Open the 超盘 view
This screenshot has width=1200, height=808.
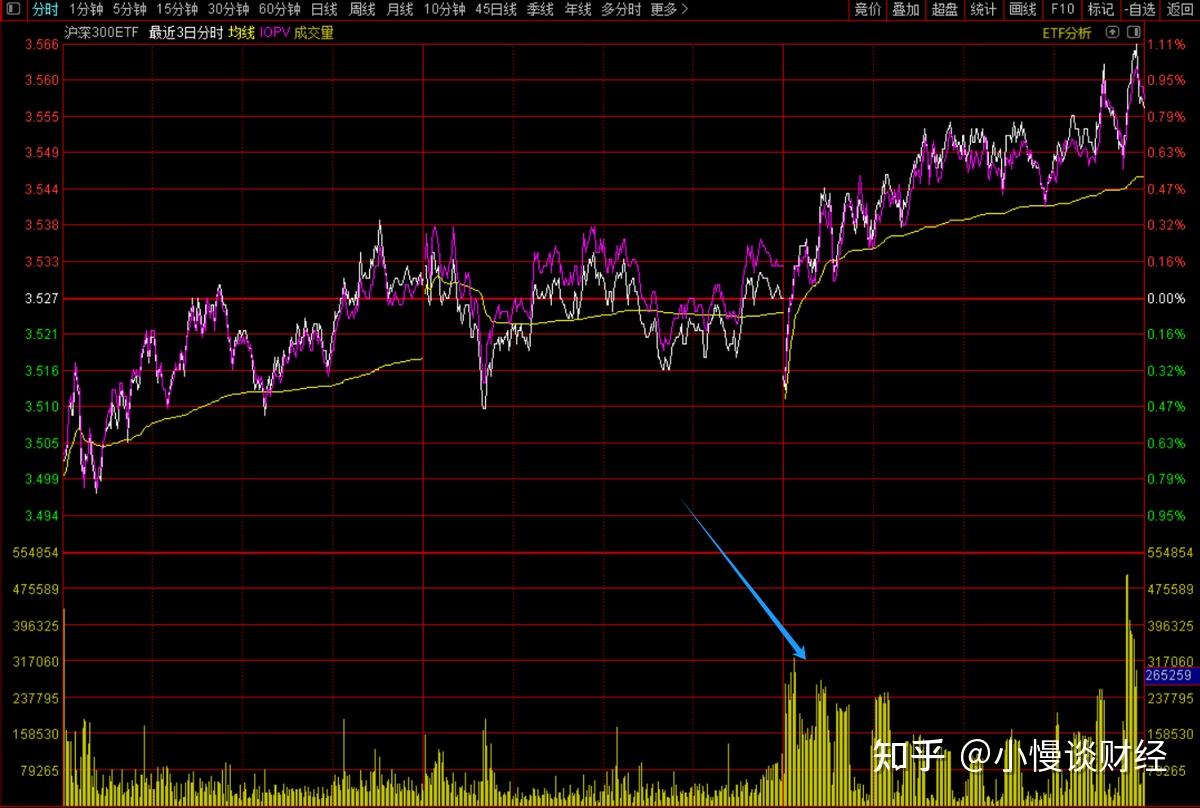pyautogui.click(x=945, y=10)
